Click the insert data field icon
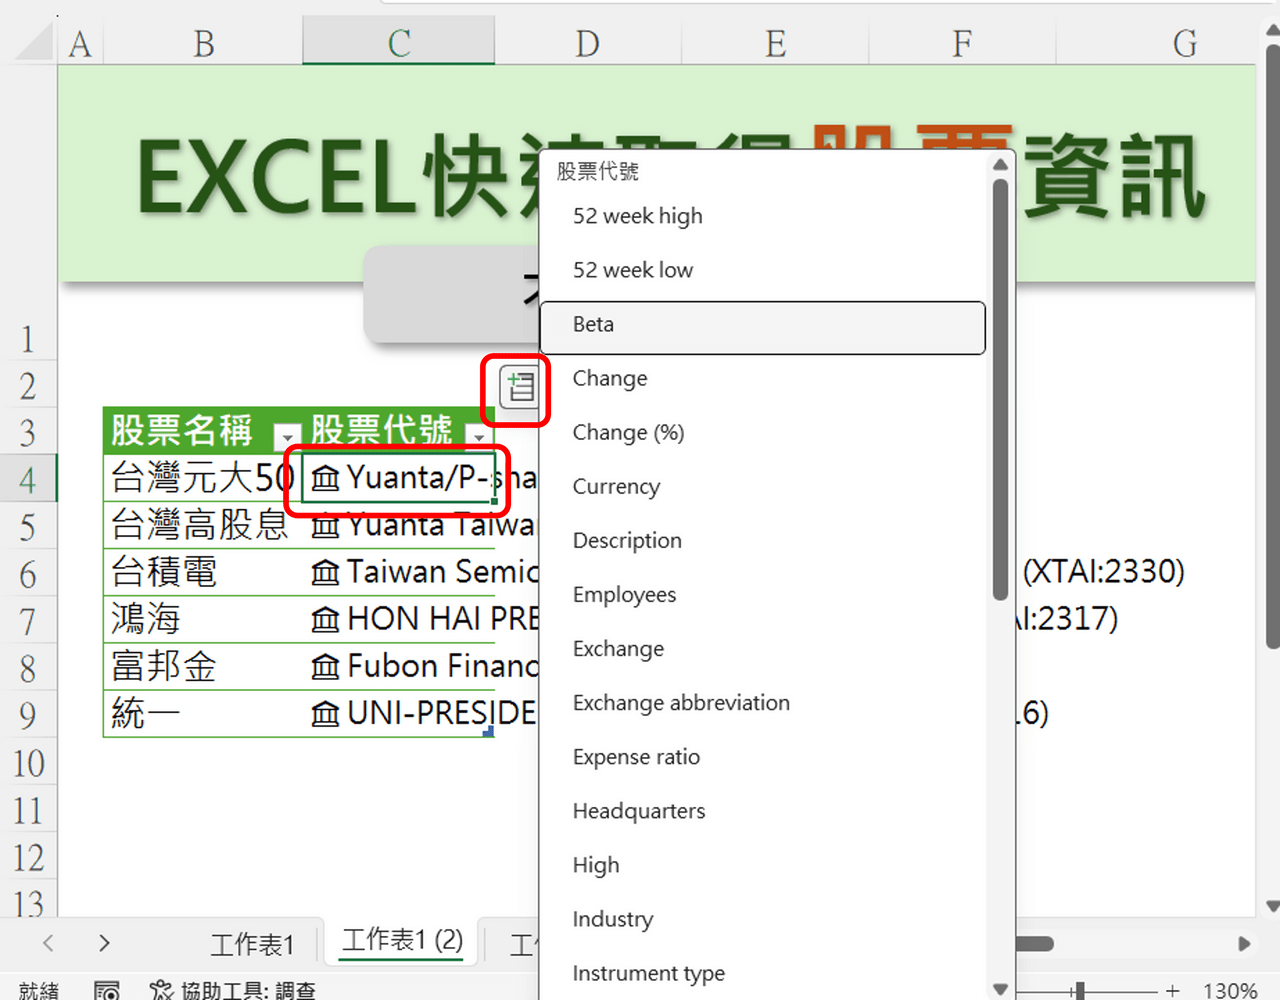The height and width of the screenshot is (1000, 1280). pos(520,387)
